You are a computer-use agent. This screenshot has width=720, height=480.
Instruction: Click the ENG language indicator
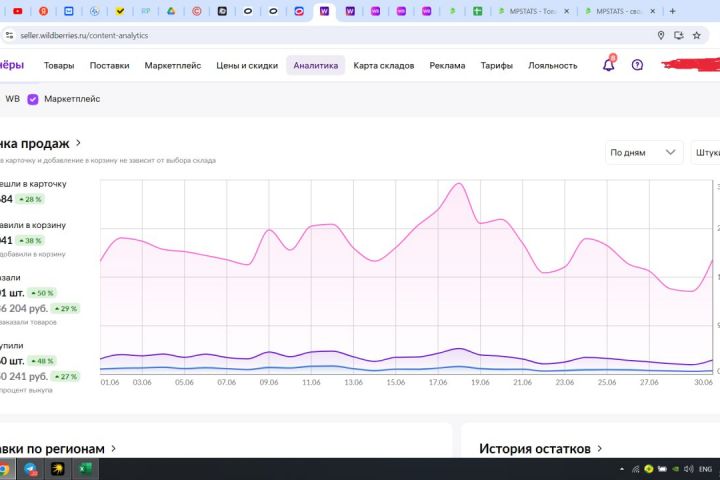(x=705, y=469)
